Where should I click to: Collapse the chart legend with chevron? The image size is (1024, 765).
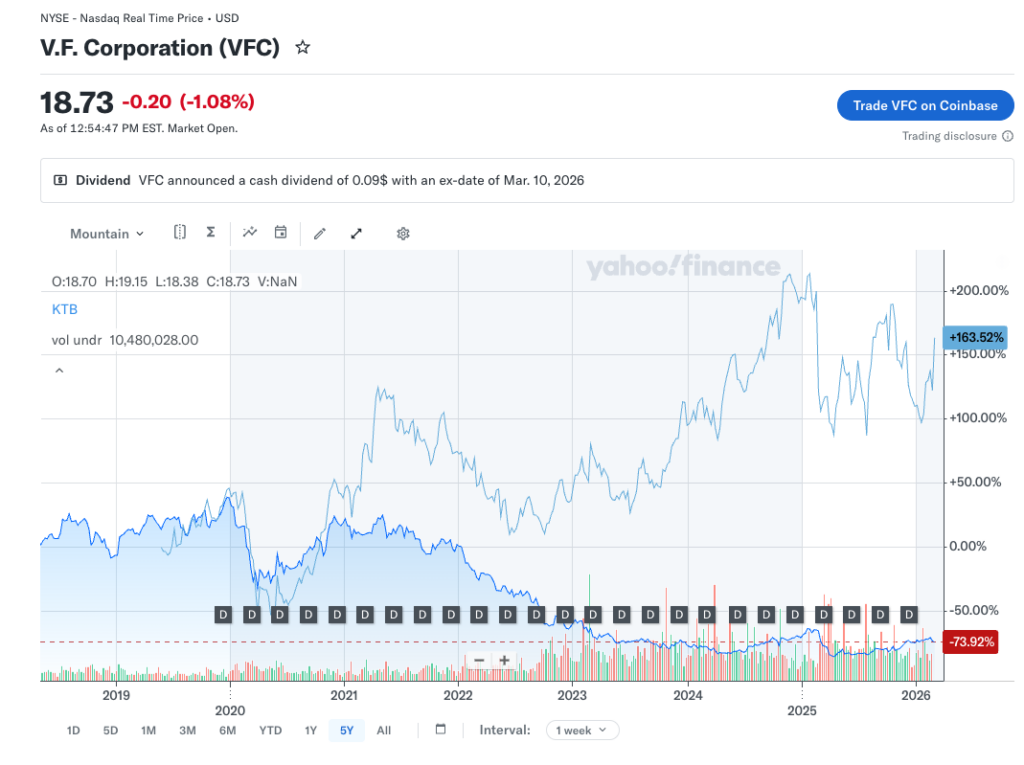(x=59, y=371)
